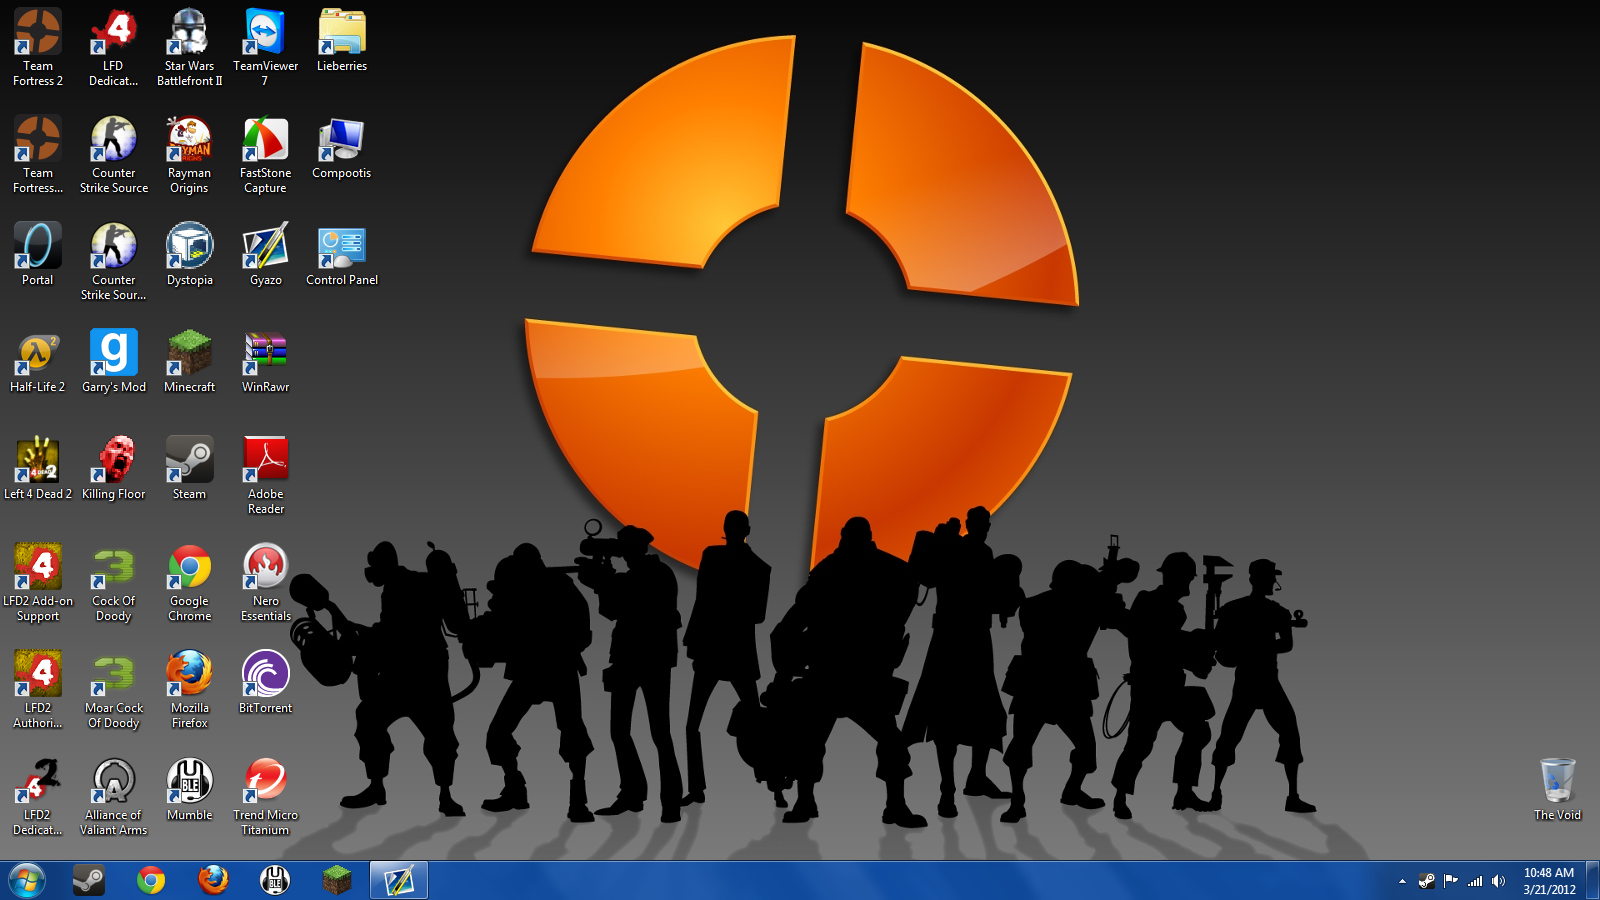Select the Team Fortress 2 desktop shortcut

click(38, 47)
